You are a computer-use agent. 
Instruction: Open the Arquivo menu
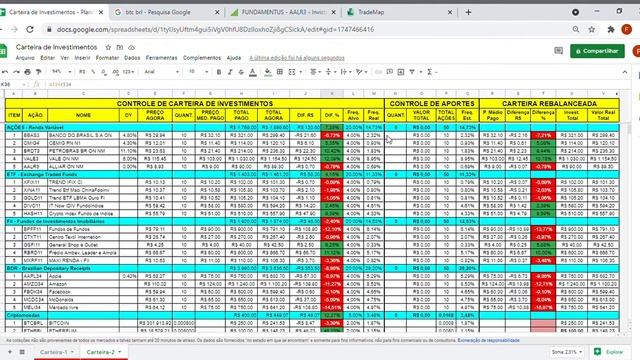[25, 58]
